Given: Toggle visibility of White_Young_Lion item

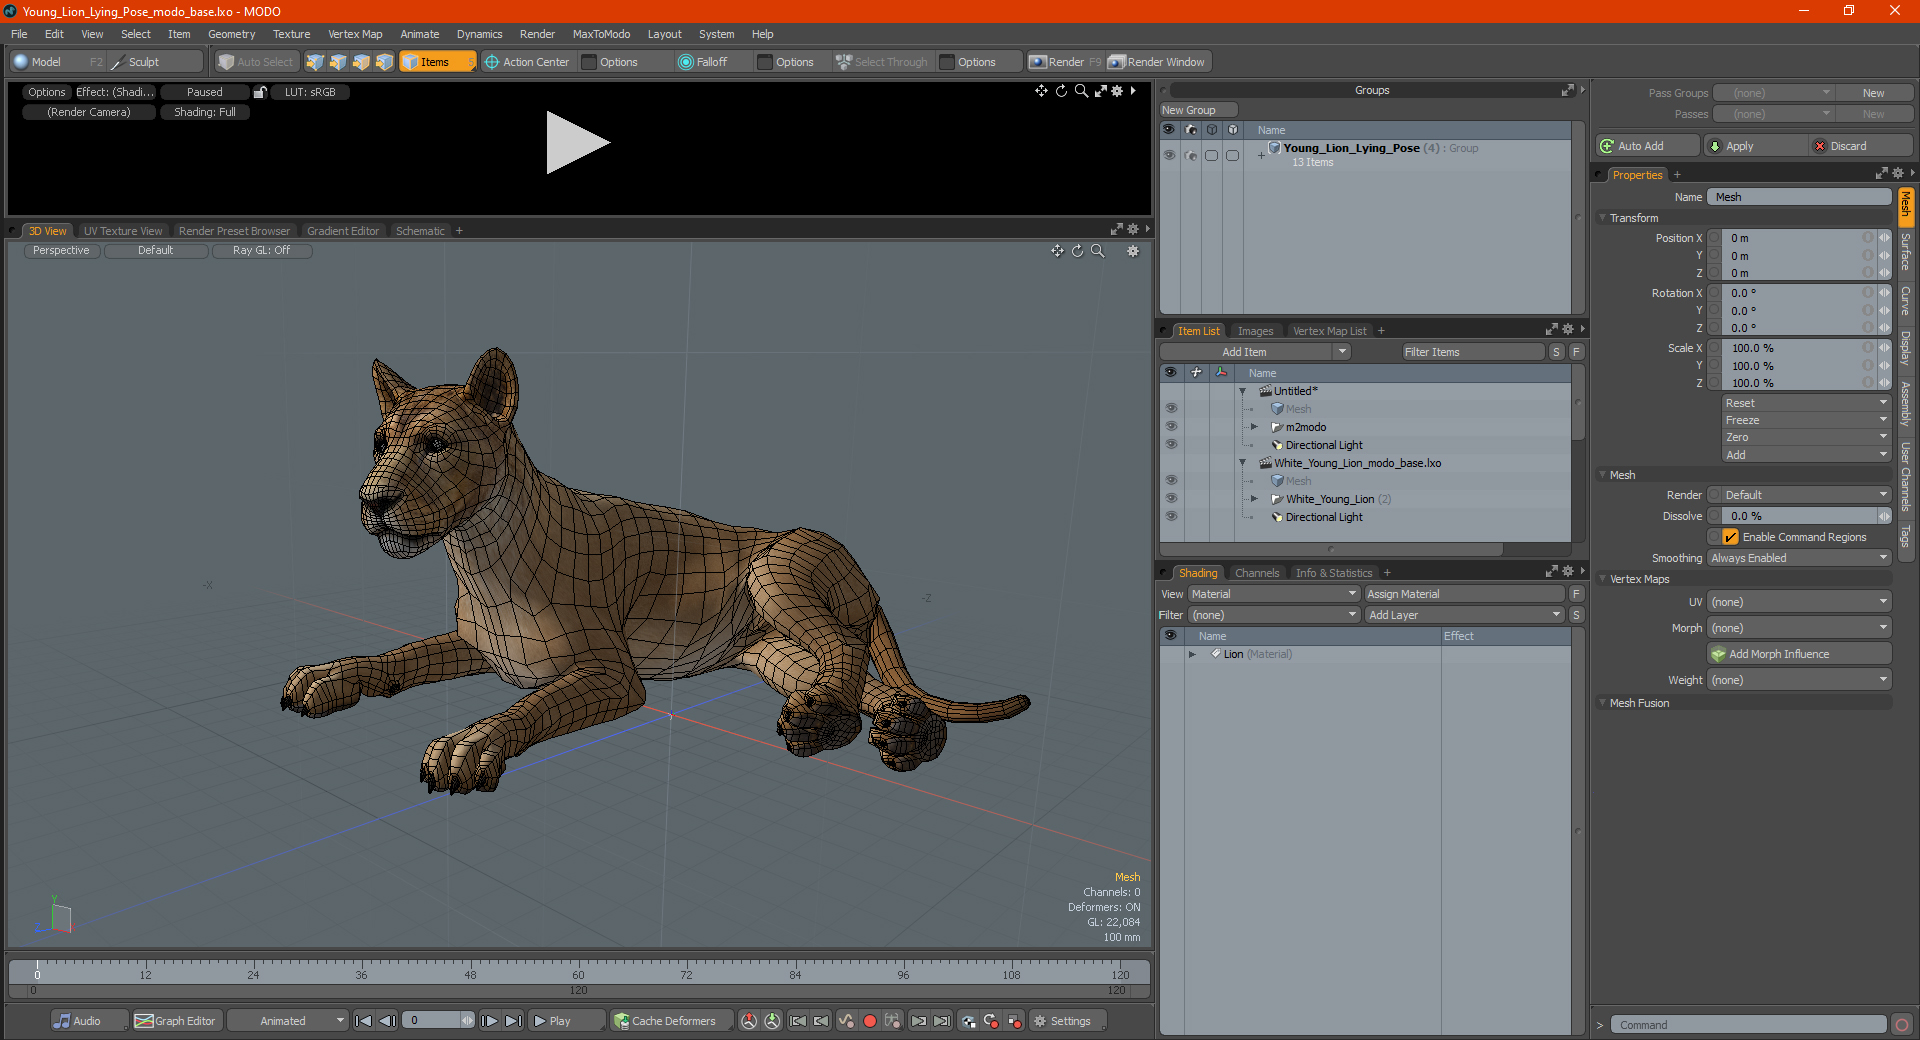Looking at the screenshot, I should 1171,499.
